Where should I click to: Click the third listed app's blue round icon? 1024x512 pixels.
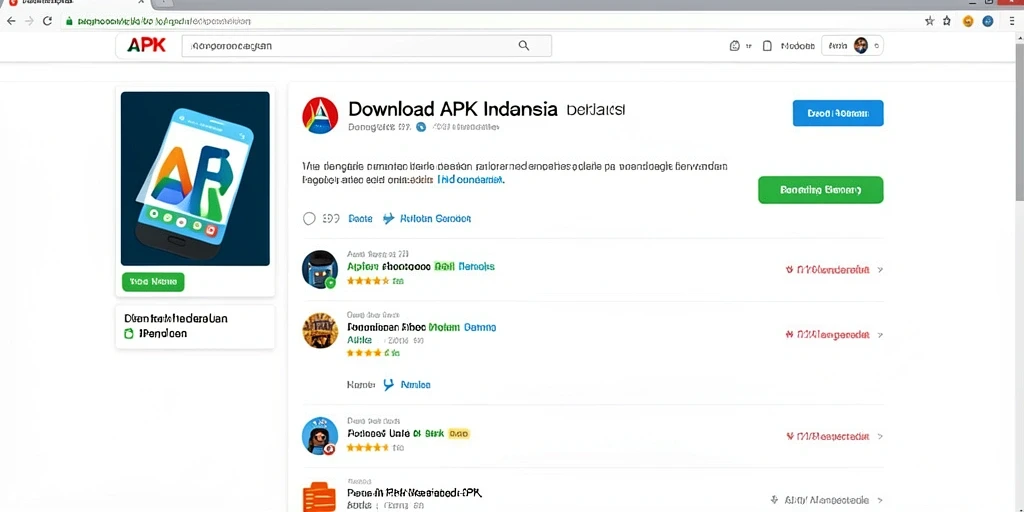(x=320, y=436)
